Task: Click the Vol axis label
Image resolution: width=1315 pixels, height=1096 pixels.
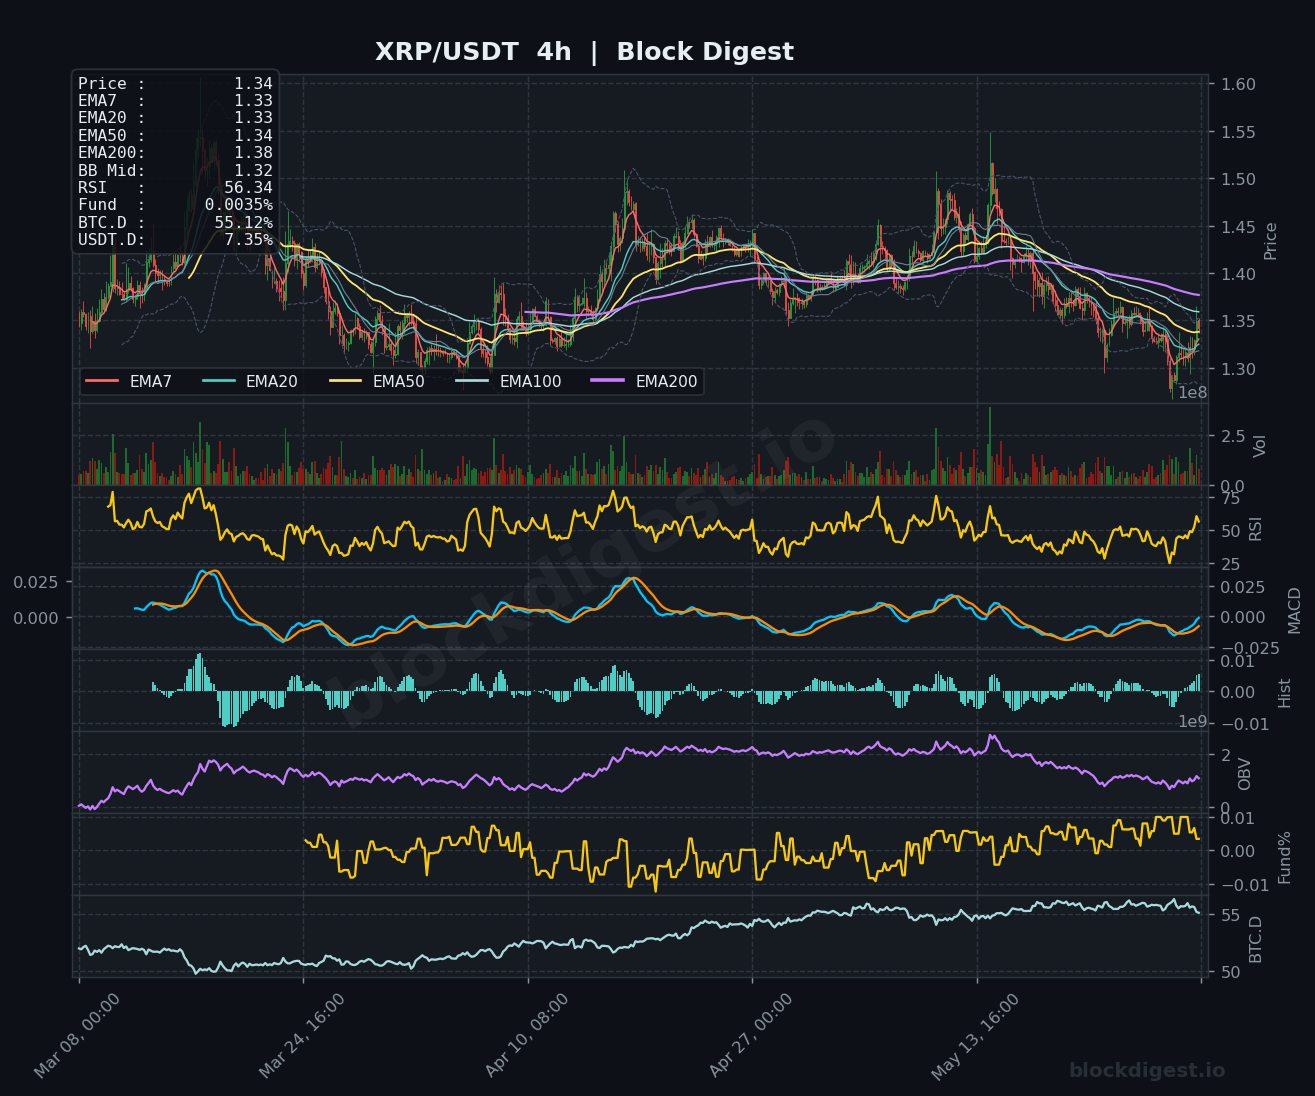Action: point(1260,446)
